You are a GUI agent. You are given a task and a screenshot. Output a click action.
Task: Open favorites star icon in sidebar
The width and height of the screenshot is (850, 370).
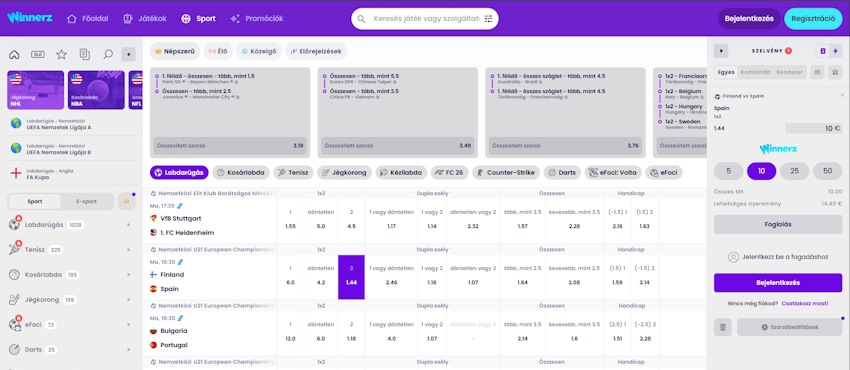pyautogui.click(x=61, y=54)
